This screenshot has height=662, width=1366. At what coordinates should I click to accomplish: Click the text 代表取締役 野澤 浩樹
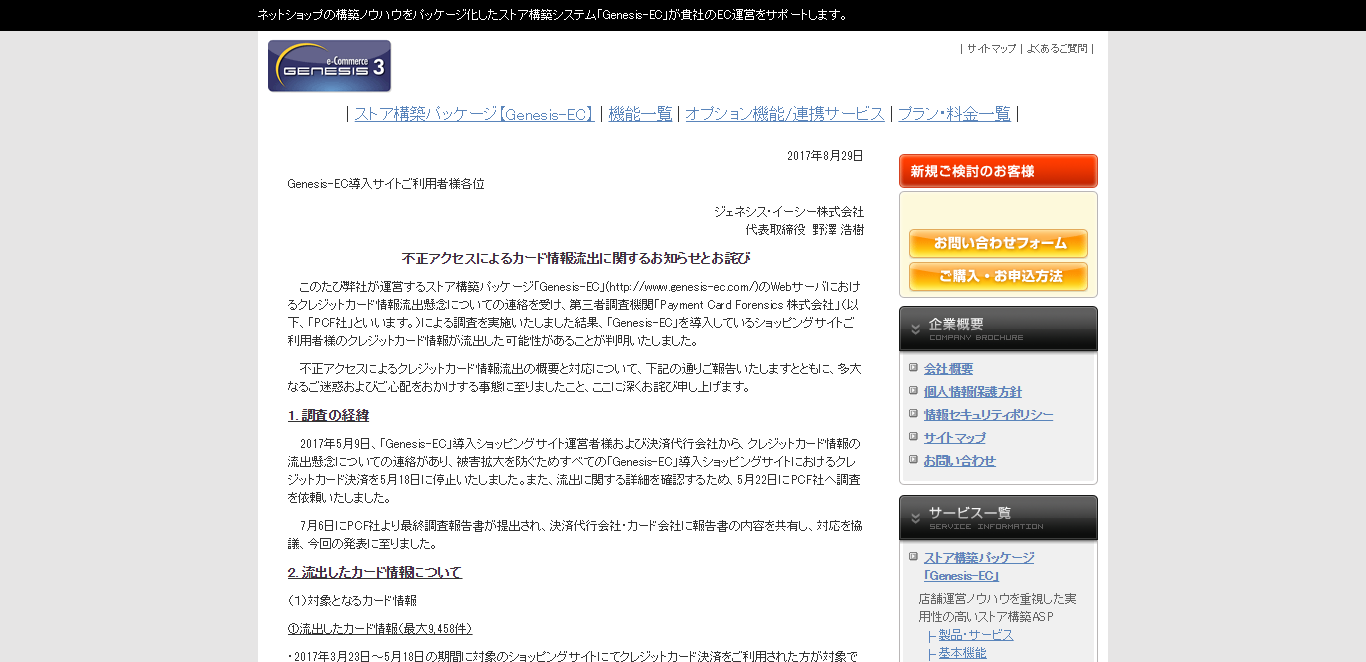805,230
